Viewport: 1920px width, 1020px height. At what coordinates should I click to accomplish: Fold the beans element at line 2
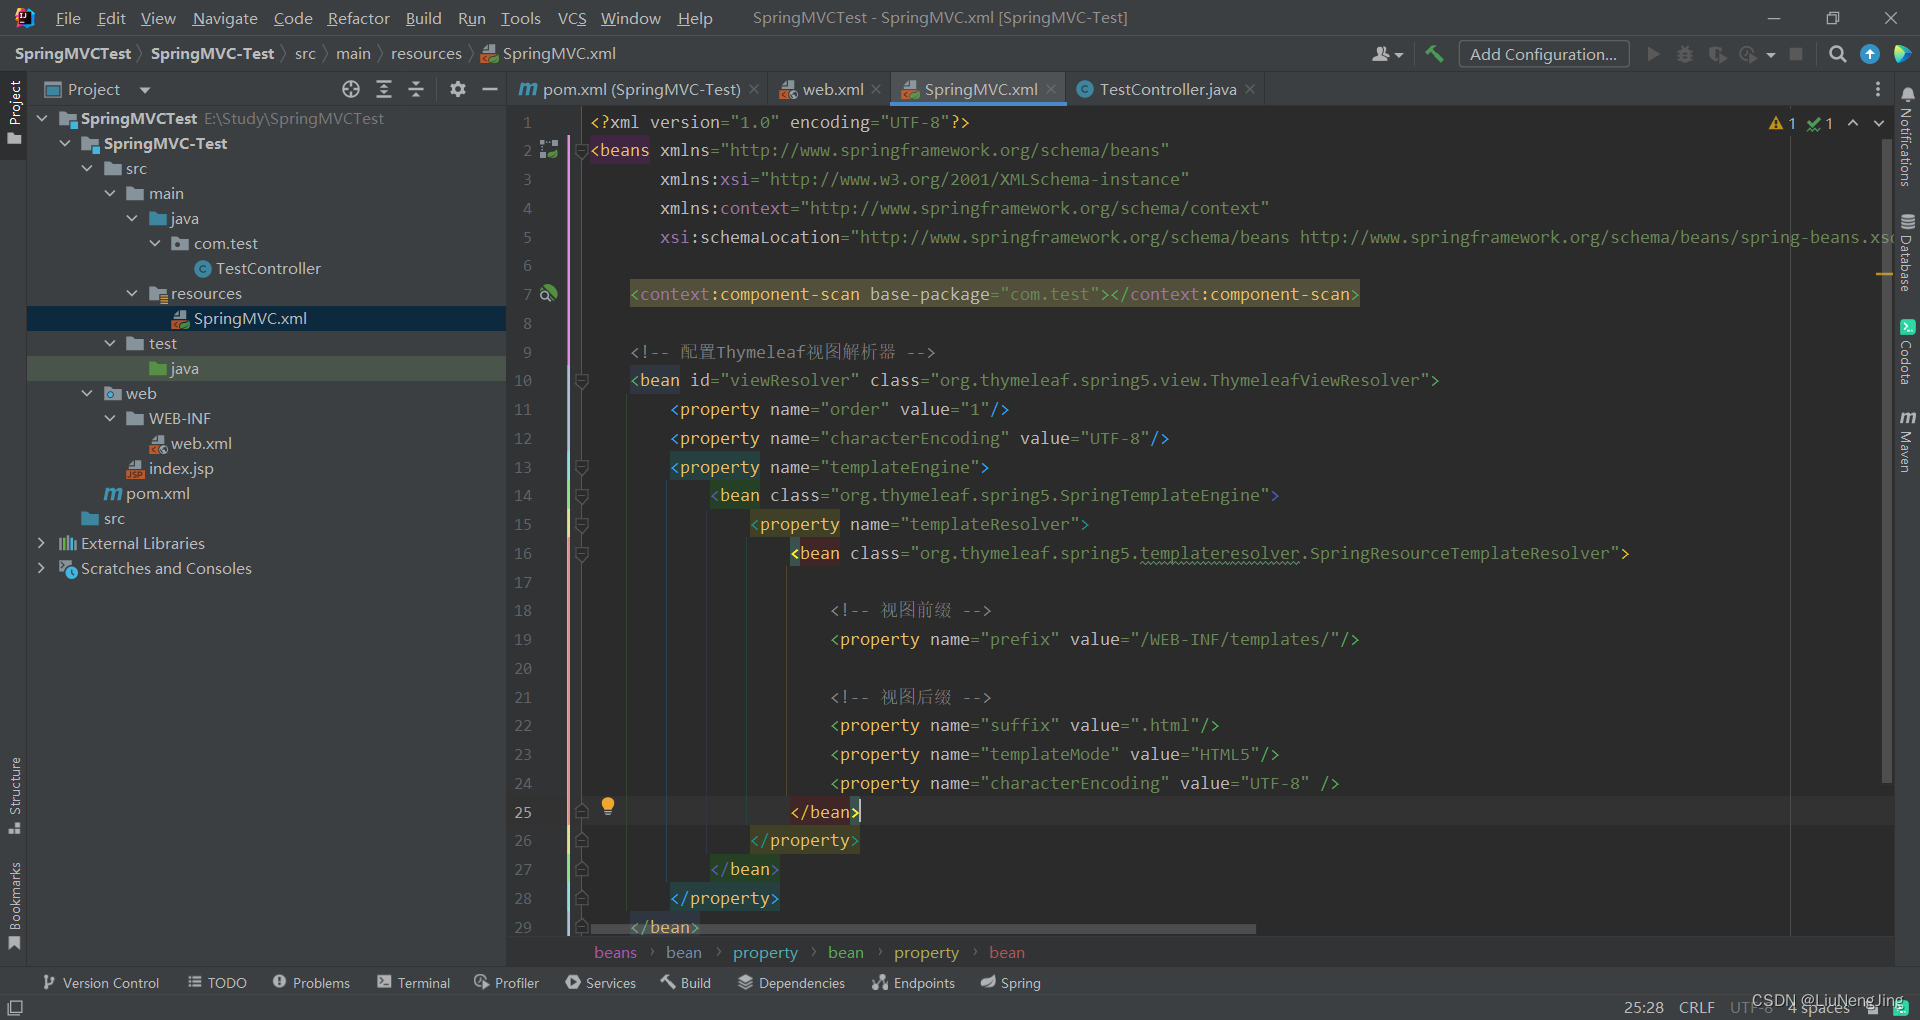581,151
